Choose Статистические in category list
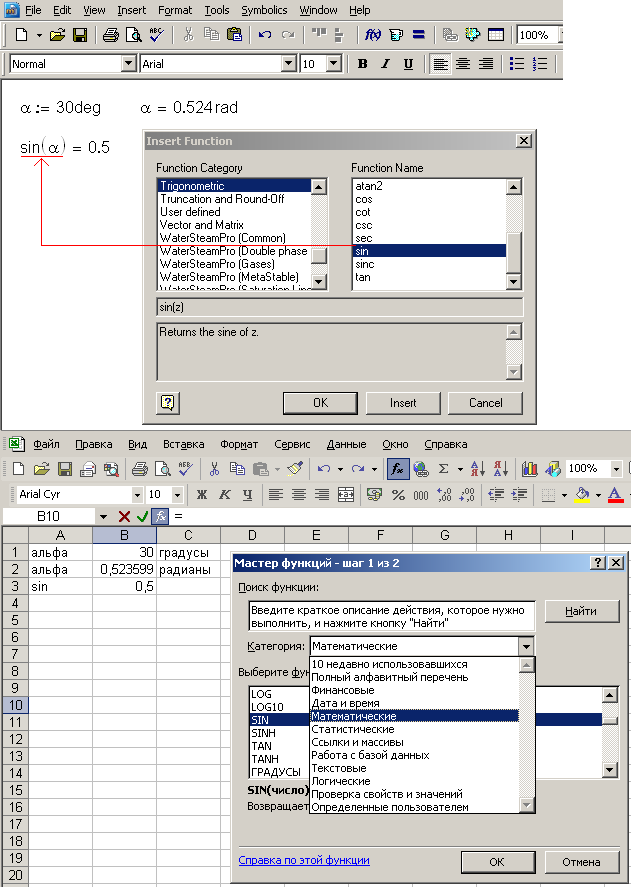This screenshot has height=887, width=634. click(414, 729)
